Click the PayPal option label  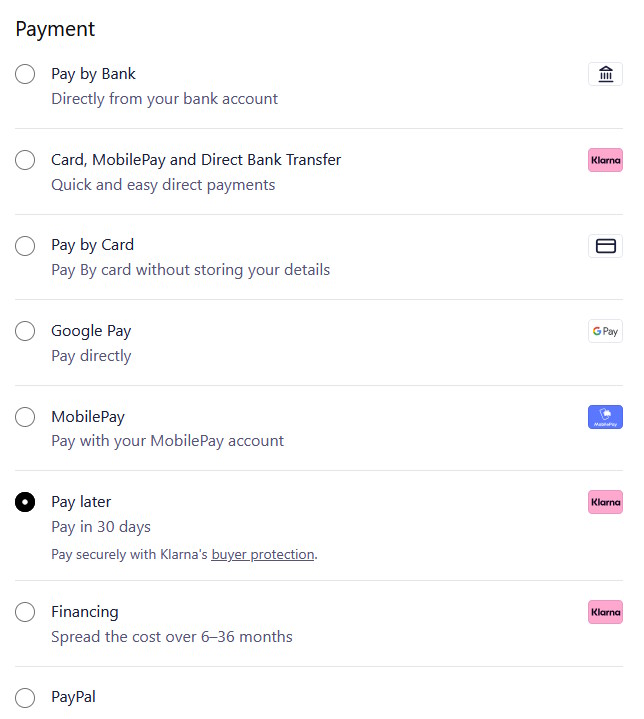click(74, 697)
